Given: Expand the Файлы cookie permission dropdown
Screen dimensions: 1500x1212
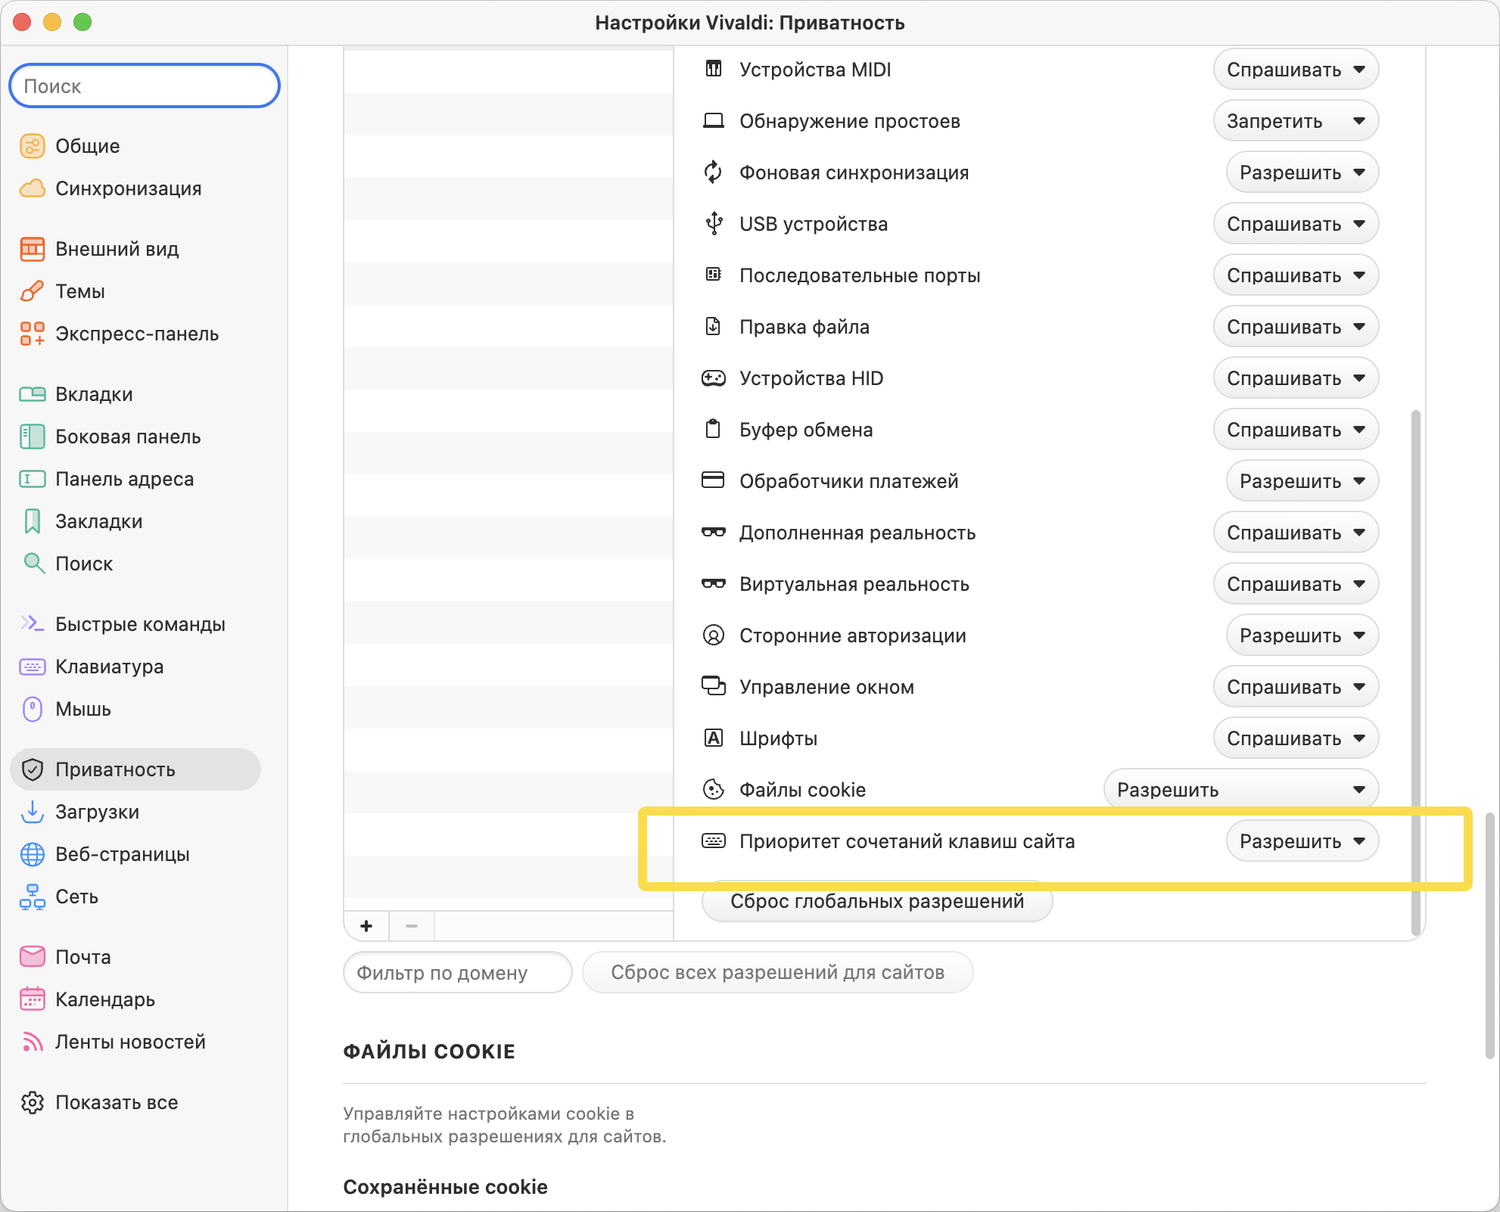Looking at the screenshot, I should (1240, 790).
